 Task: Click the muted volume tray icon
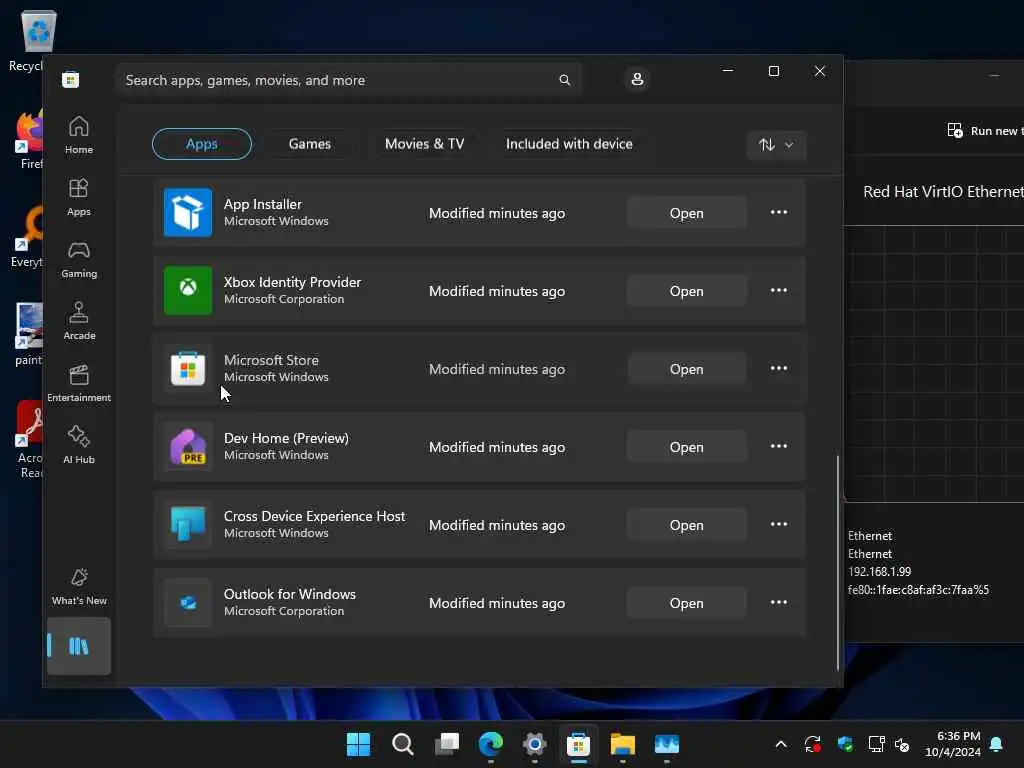[x=903, y=744]
